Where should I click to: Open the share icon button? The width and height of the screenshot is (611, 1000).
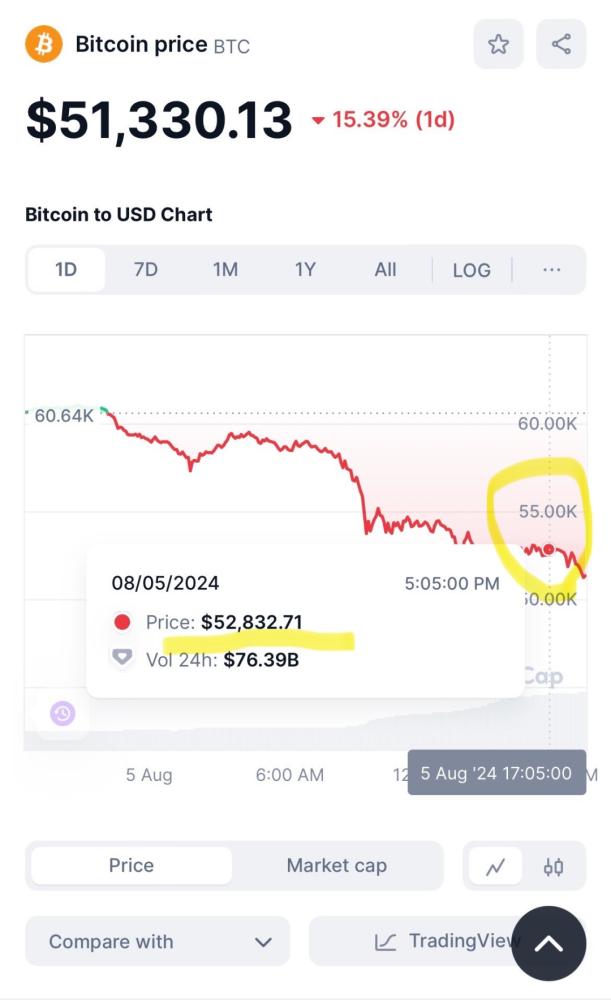(x=561, y=44)
